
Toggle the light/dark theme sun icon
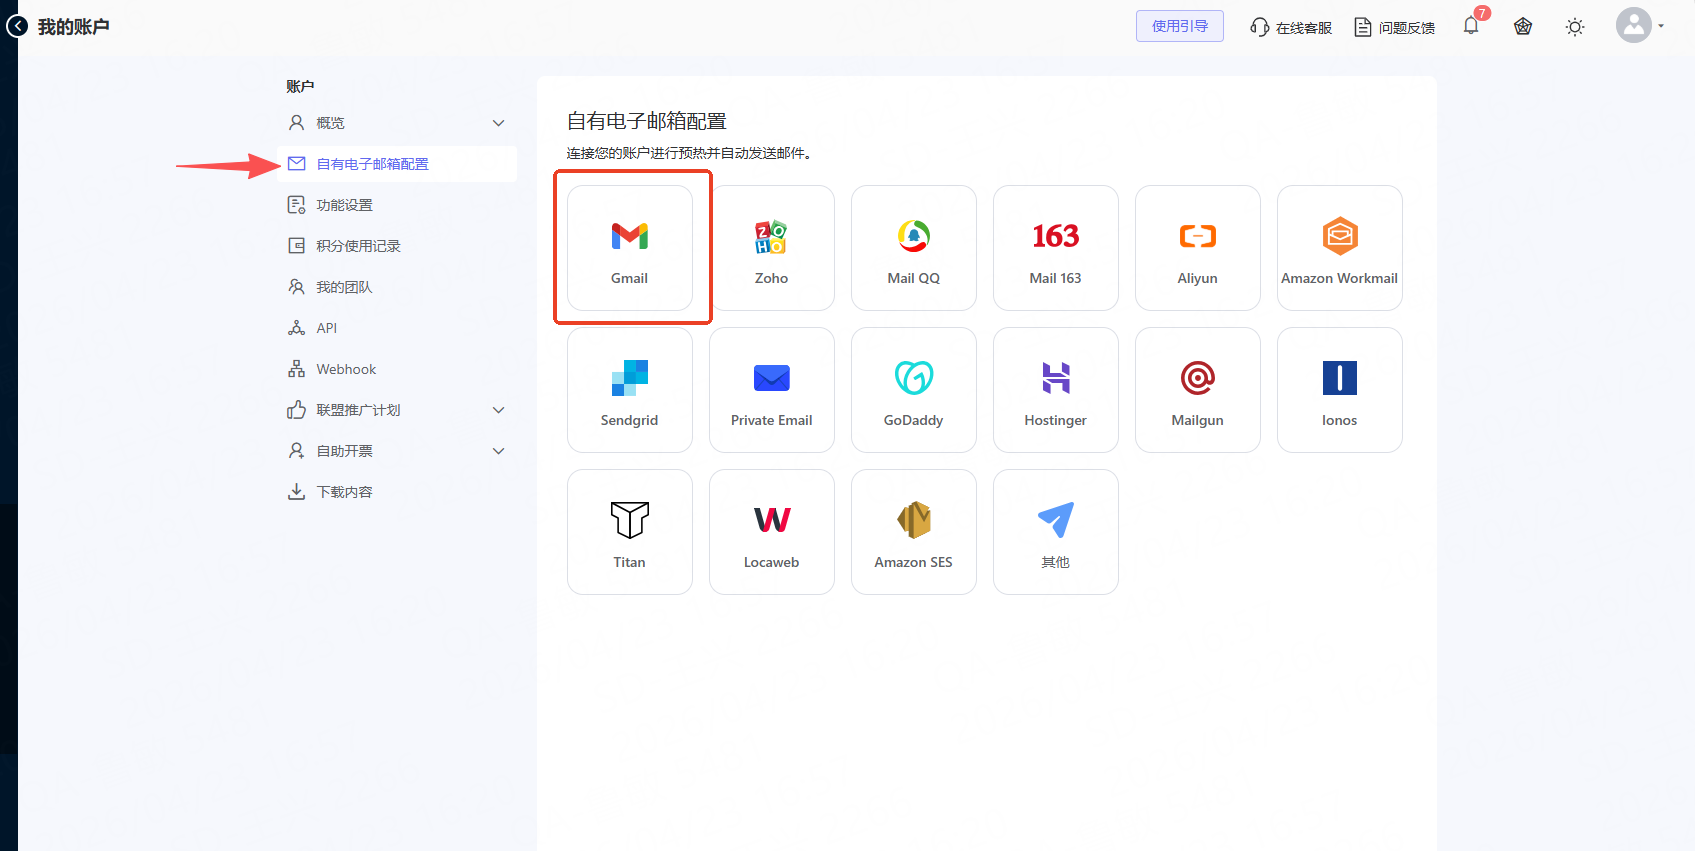pos(1575,27)
